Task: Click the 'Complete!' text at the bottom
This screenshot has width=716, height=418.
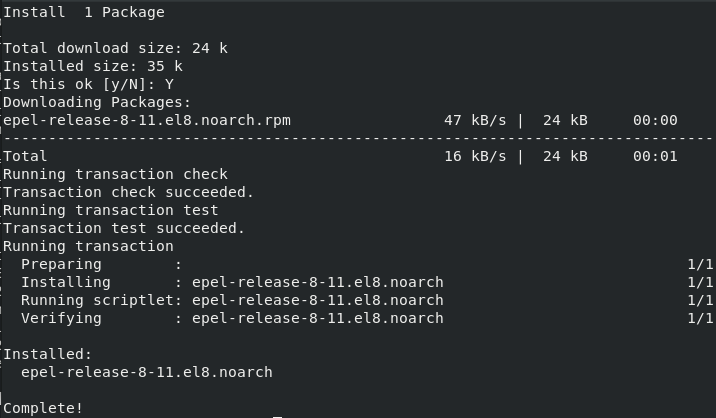Action: coord(43,408)
